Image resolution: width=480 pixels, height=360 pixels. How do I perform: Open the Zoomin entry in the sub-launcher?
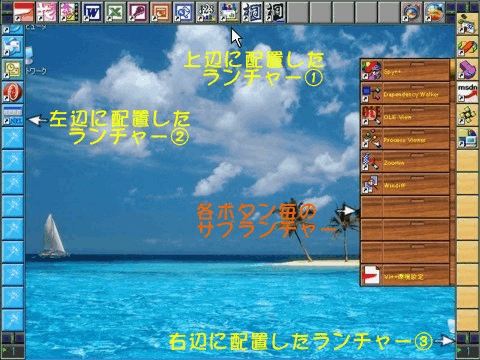[x=406, y=162]
